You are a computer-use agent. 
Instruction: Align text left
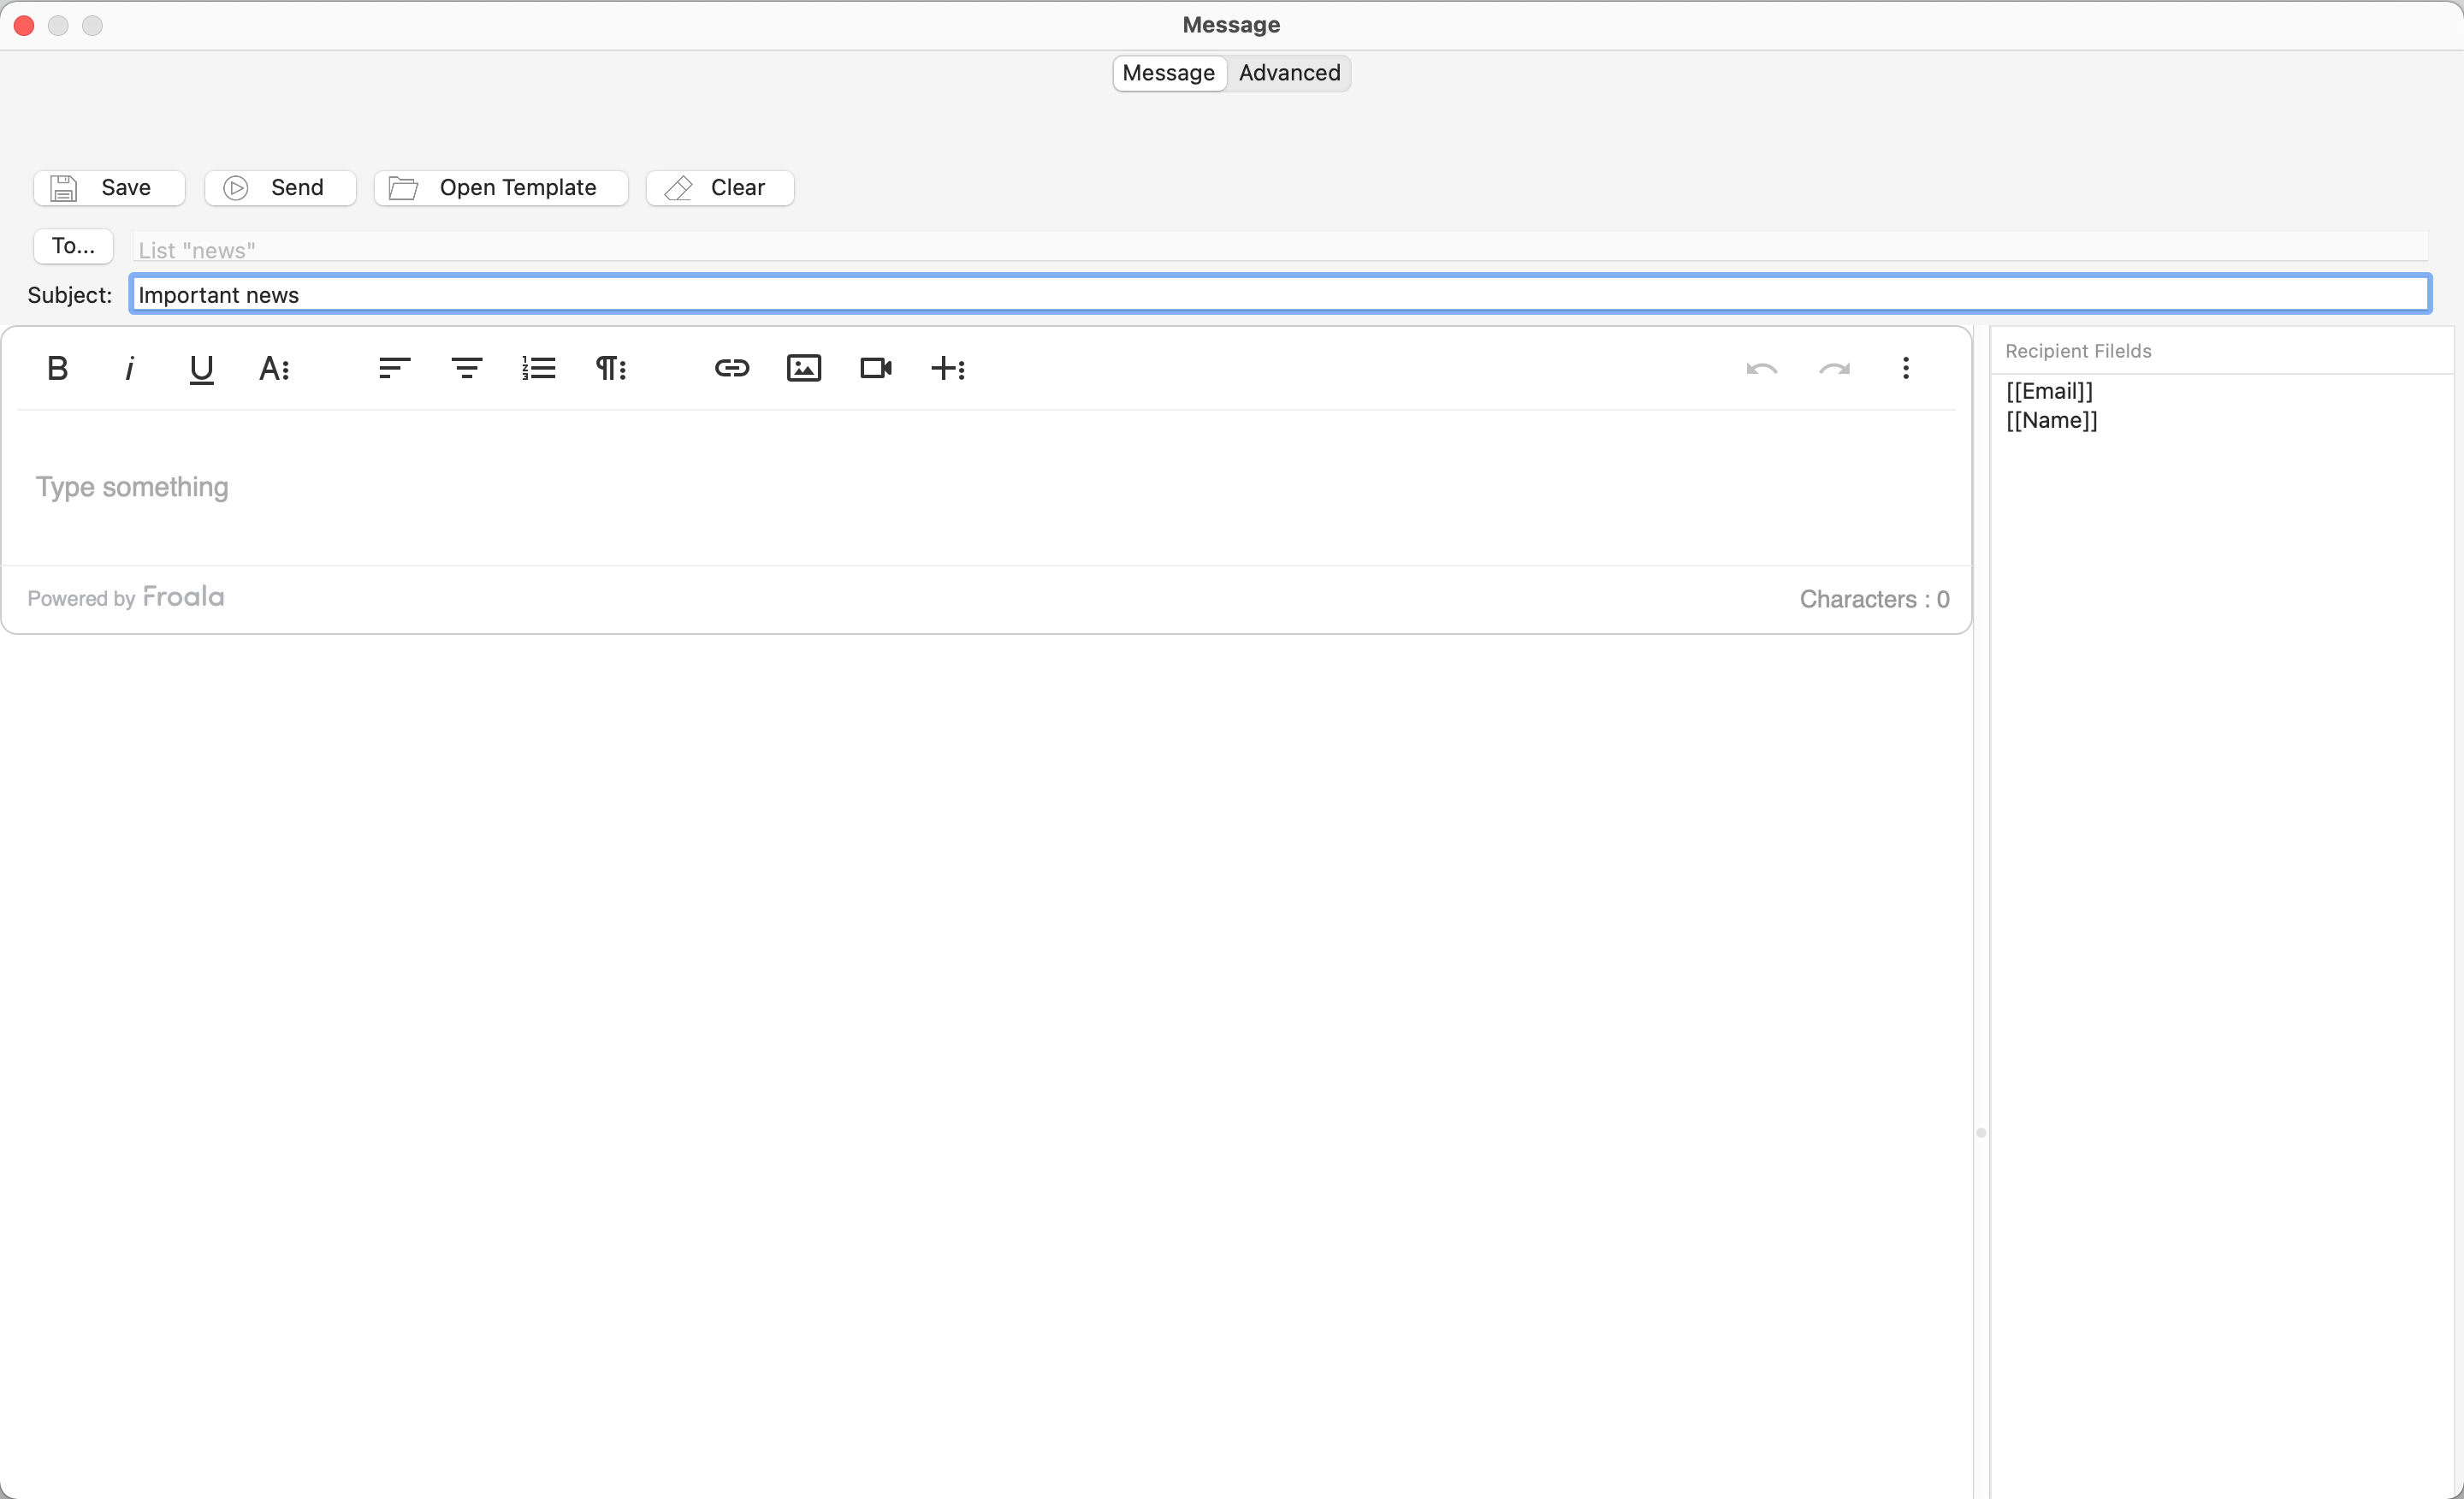(394, 368)
